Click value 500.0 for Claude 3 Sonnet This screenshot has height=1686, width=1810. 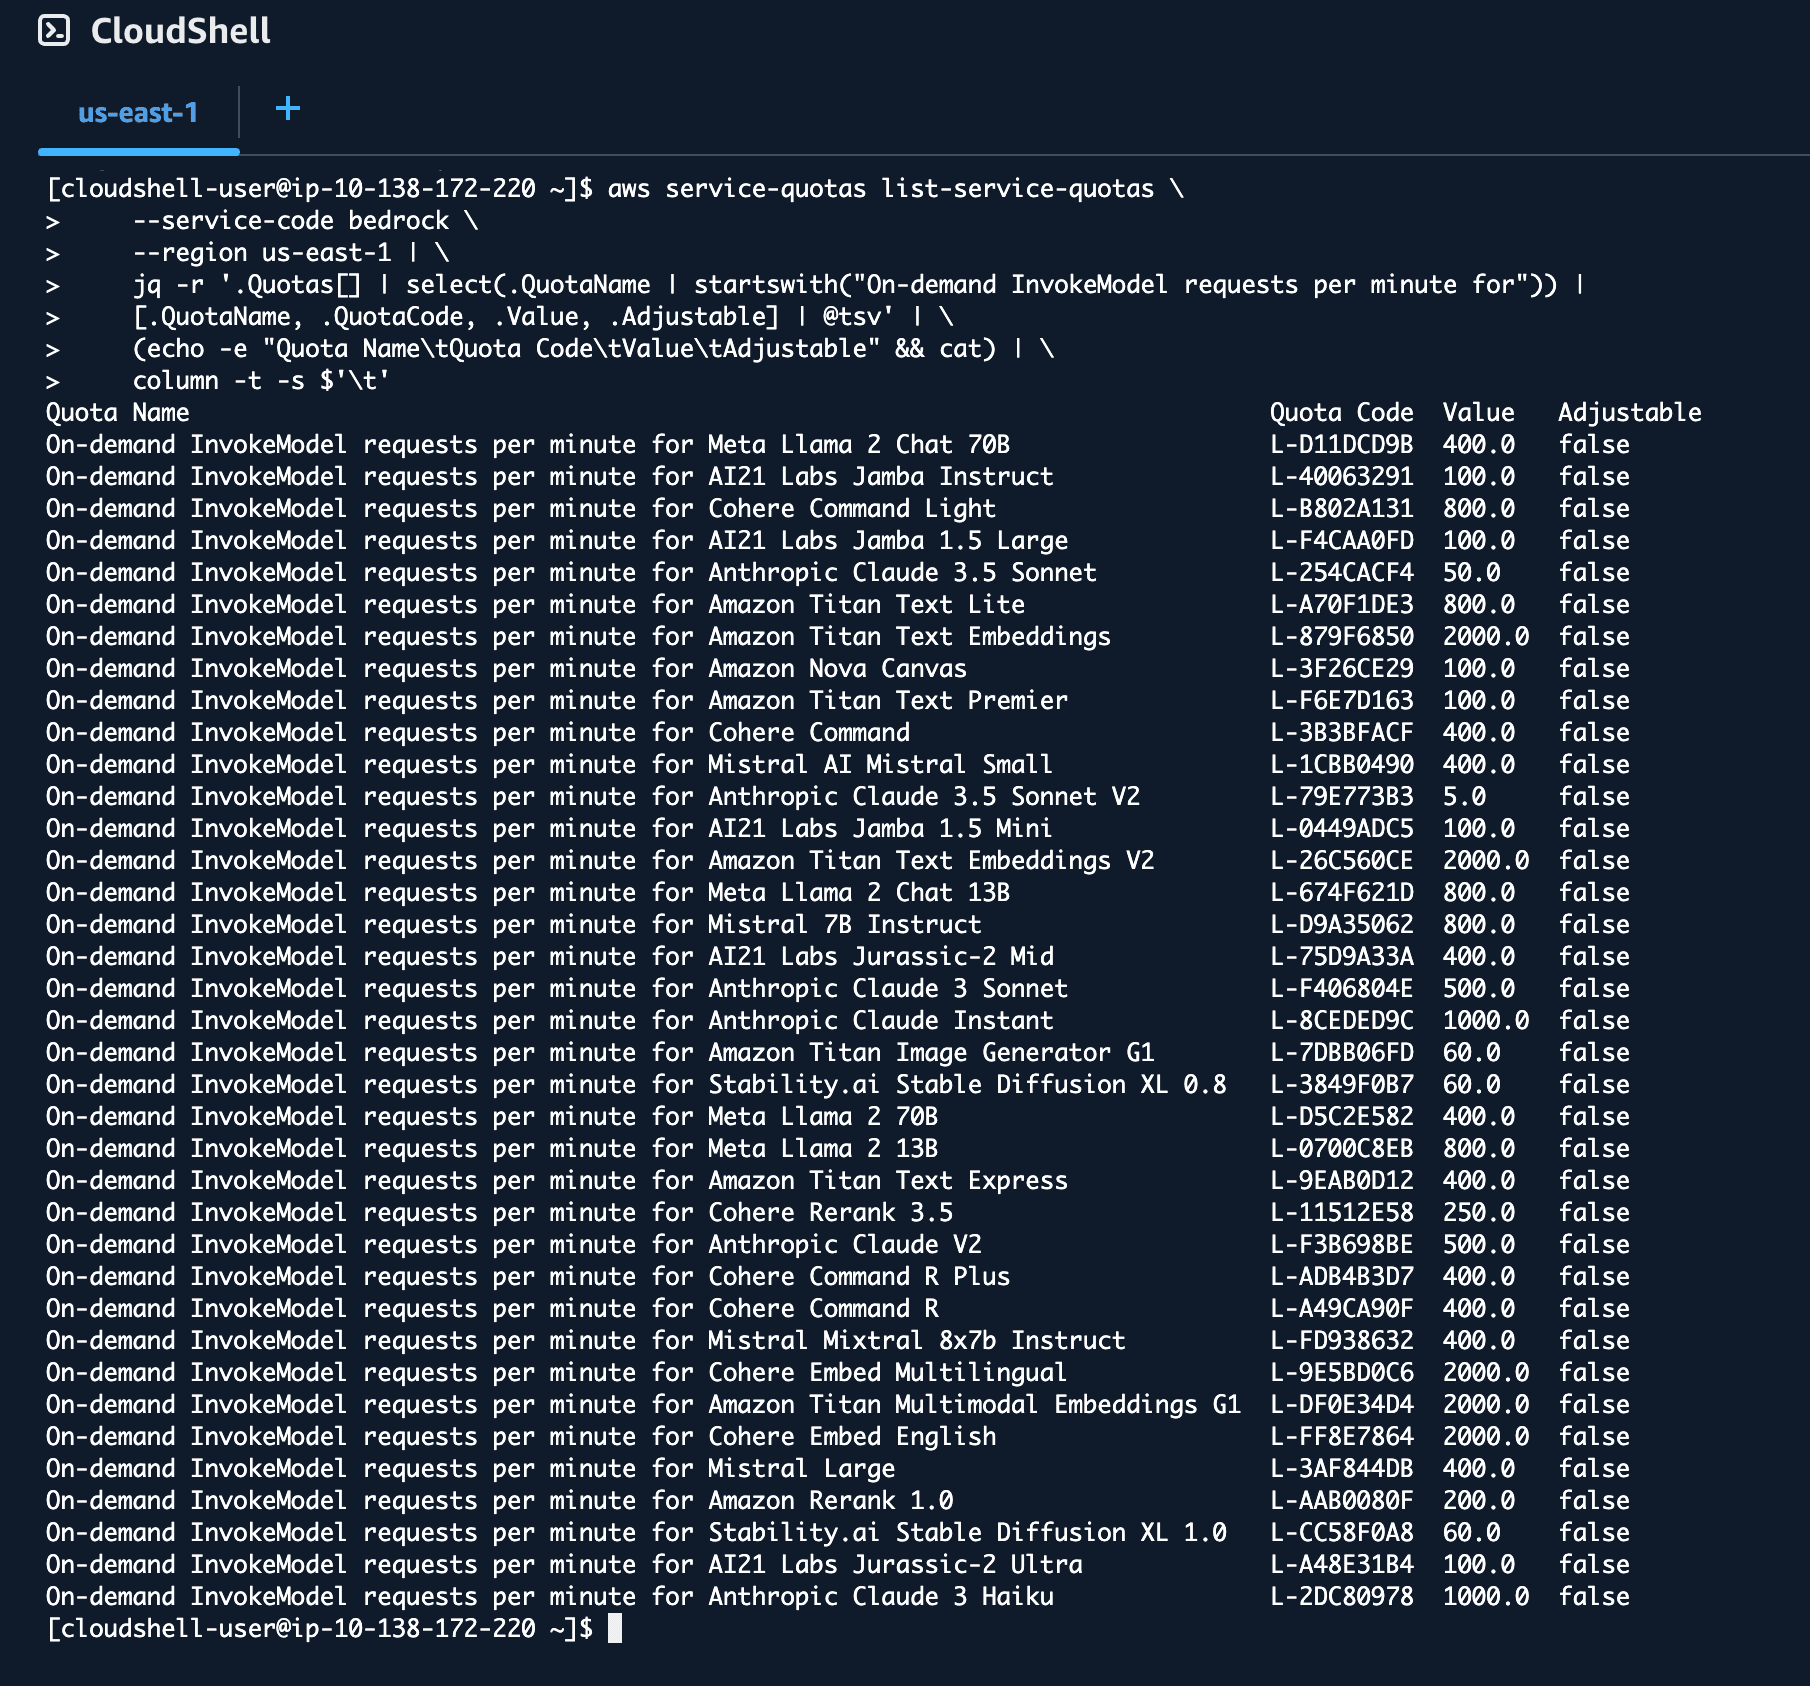(x=1478, y=988)
